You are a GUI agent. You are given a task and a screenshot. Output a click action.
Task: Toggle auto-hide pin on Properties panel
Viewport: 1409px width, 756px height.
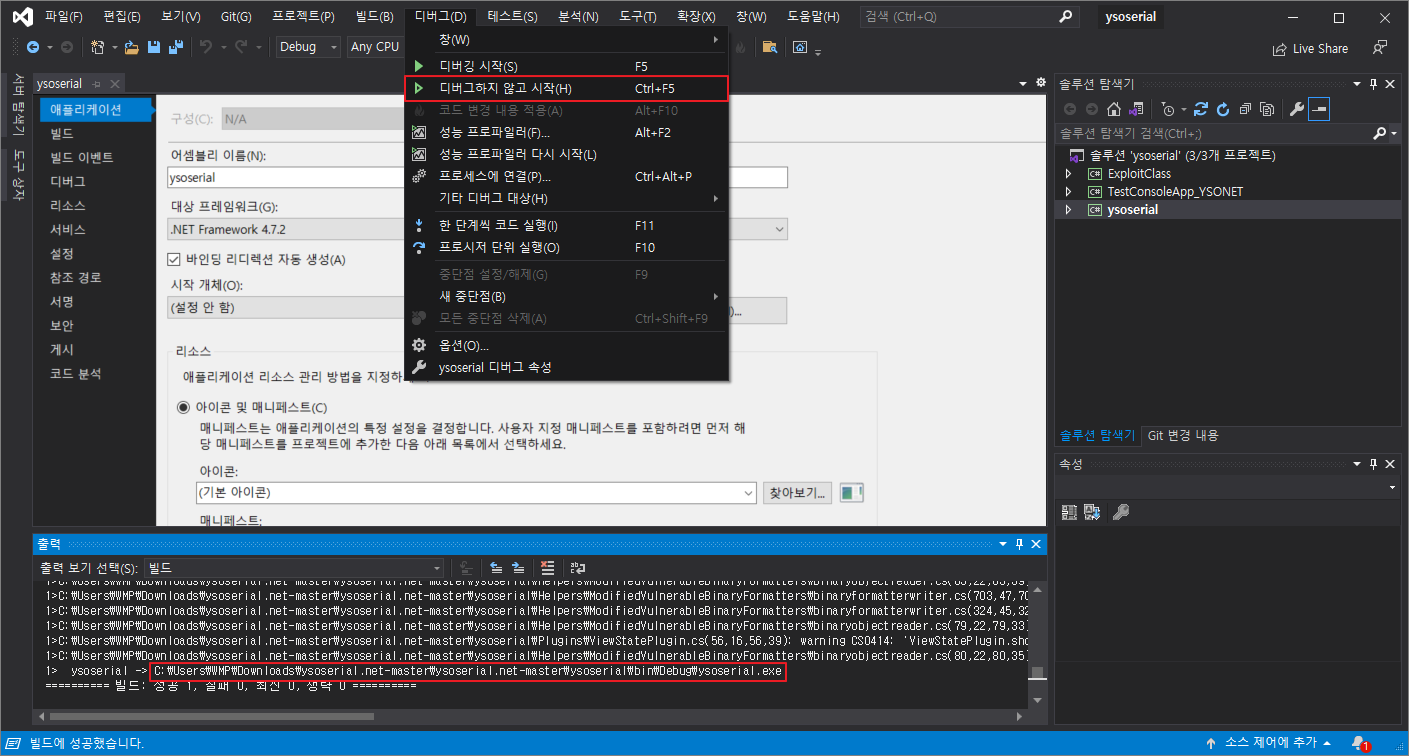(1375, 464)
